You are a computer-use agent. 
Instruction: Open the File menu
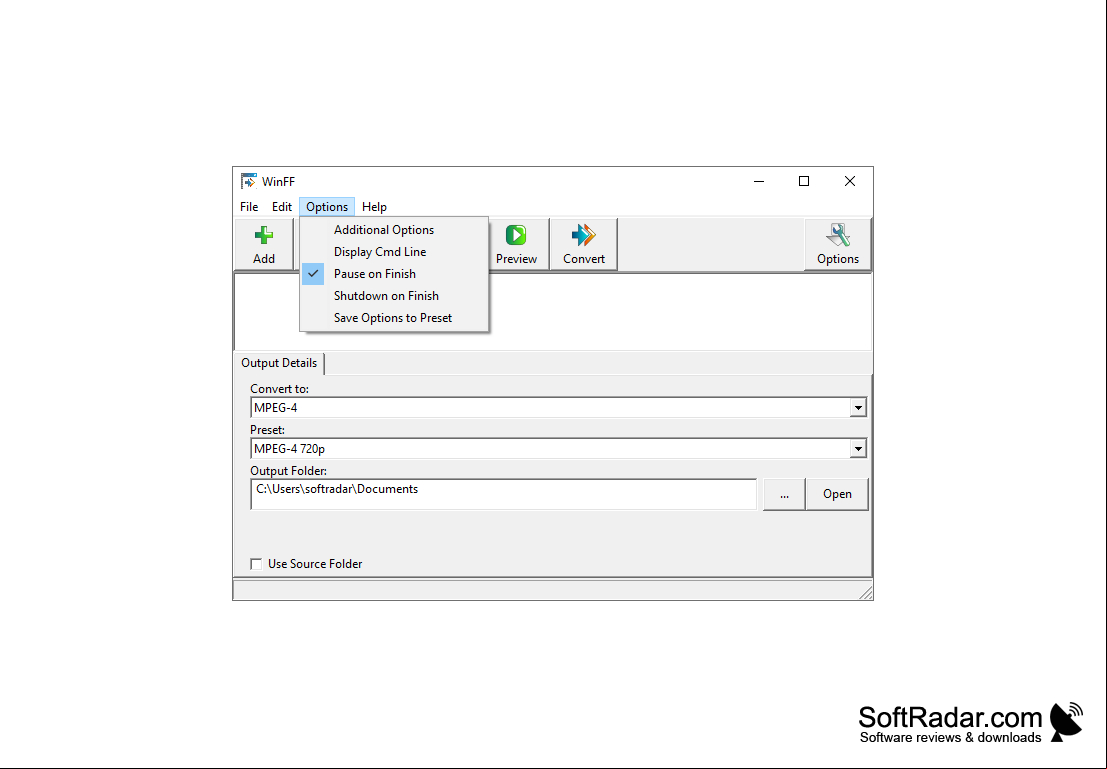[x=249, y=207]
